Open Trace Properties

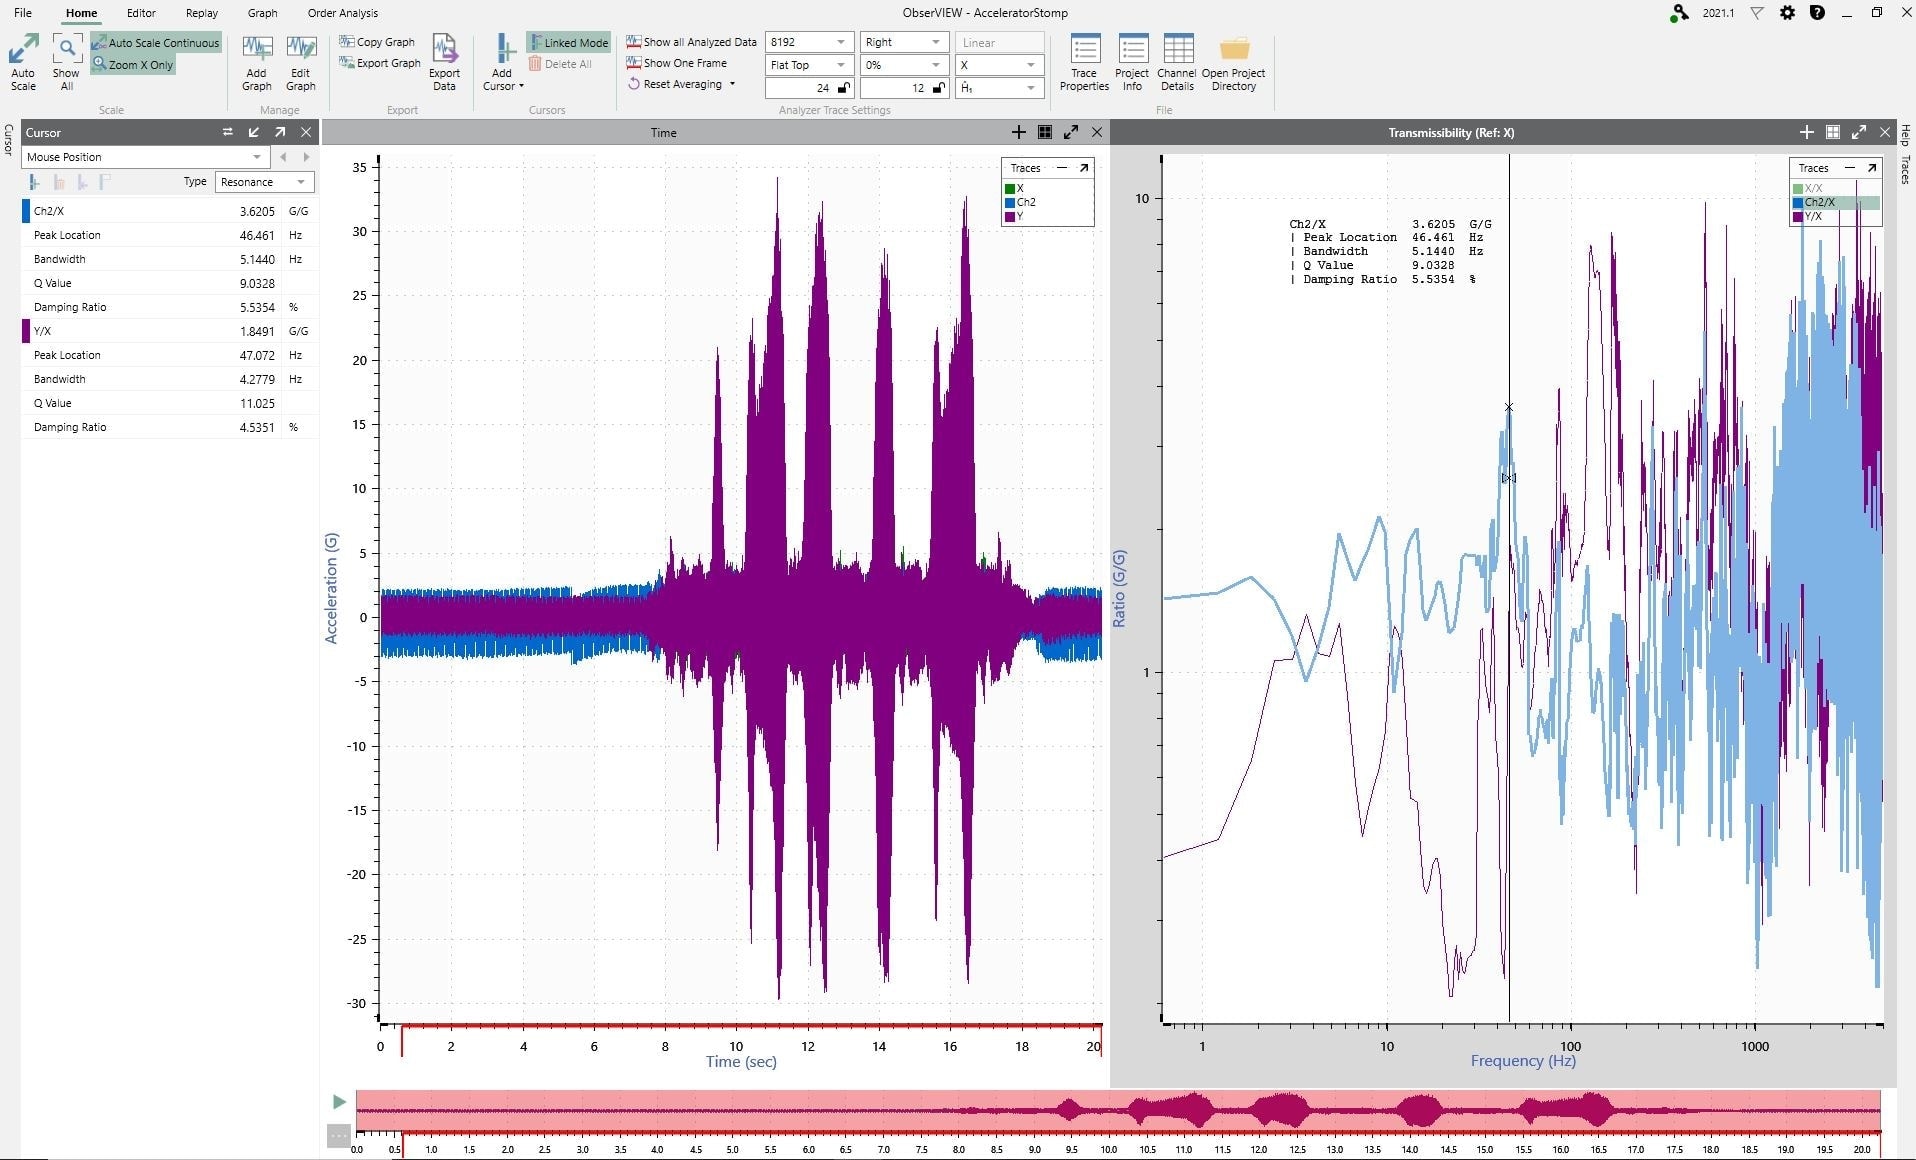coord(1084,63)
